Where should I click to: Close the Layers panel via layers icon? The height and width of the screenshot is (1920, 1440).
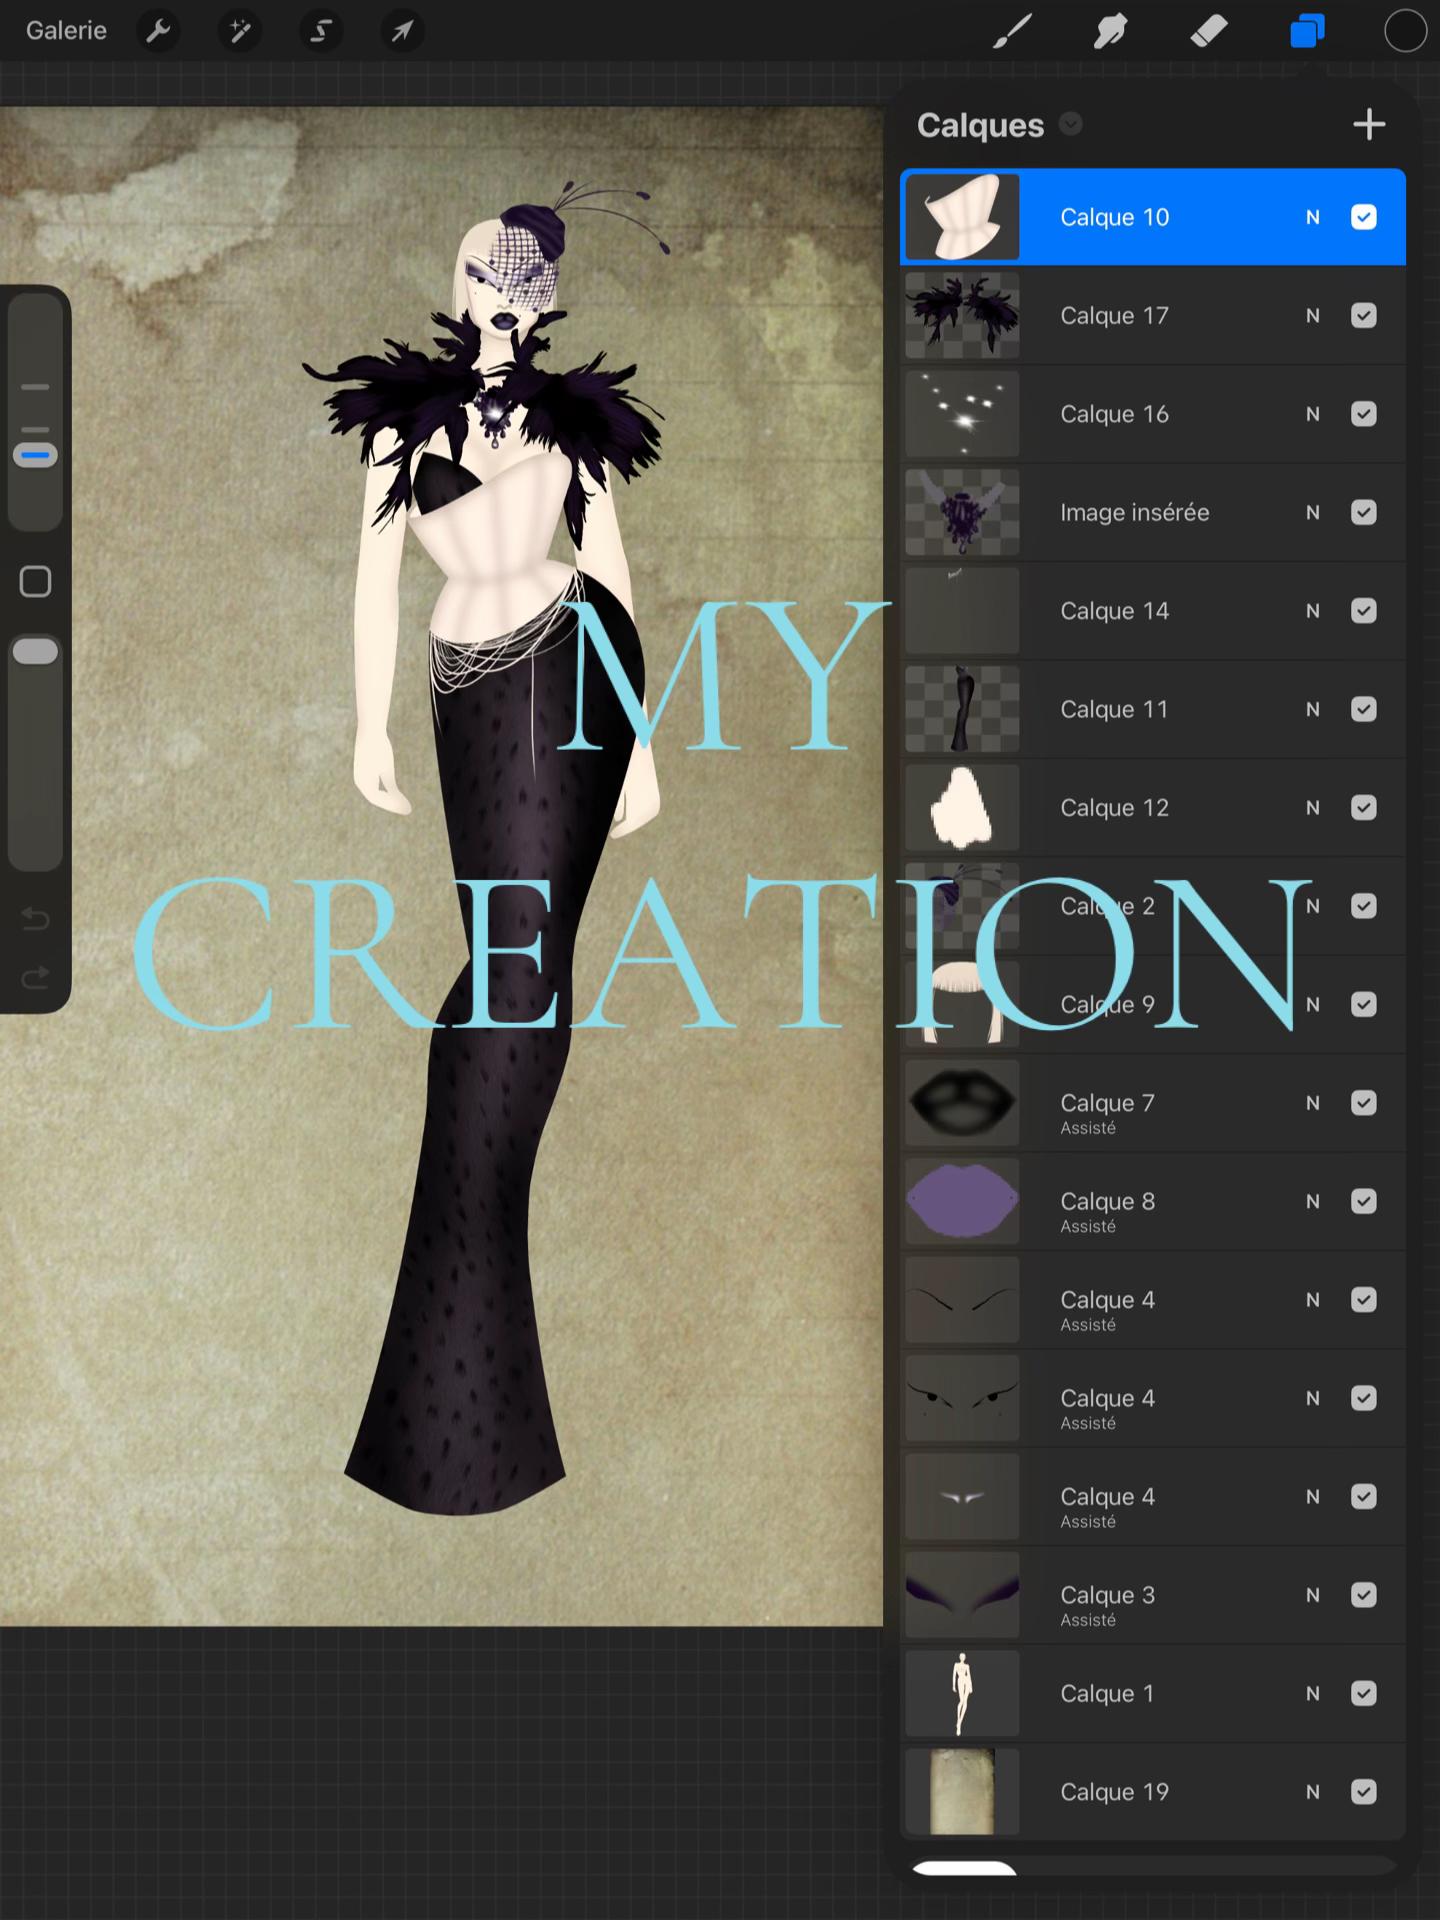(x=1307, y=32)
